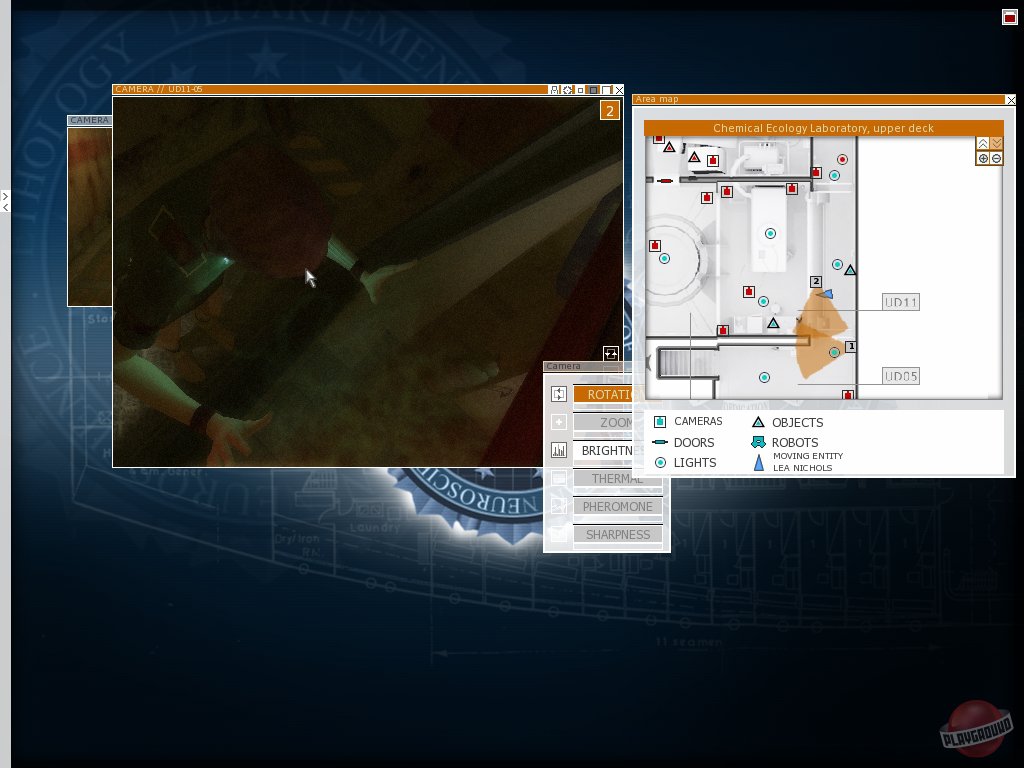Click the left arrow on the left screen edge
1024x768 pixels.
click(x=5, y=207)
